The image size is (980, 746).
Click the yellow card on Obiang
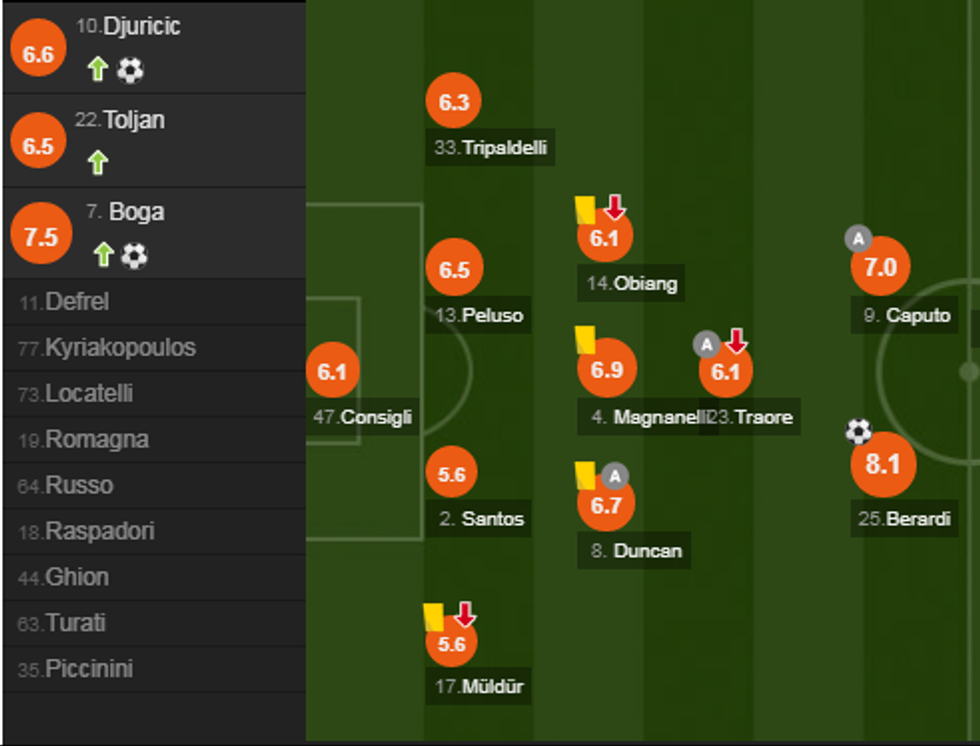pos(585,210)
